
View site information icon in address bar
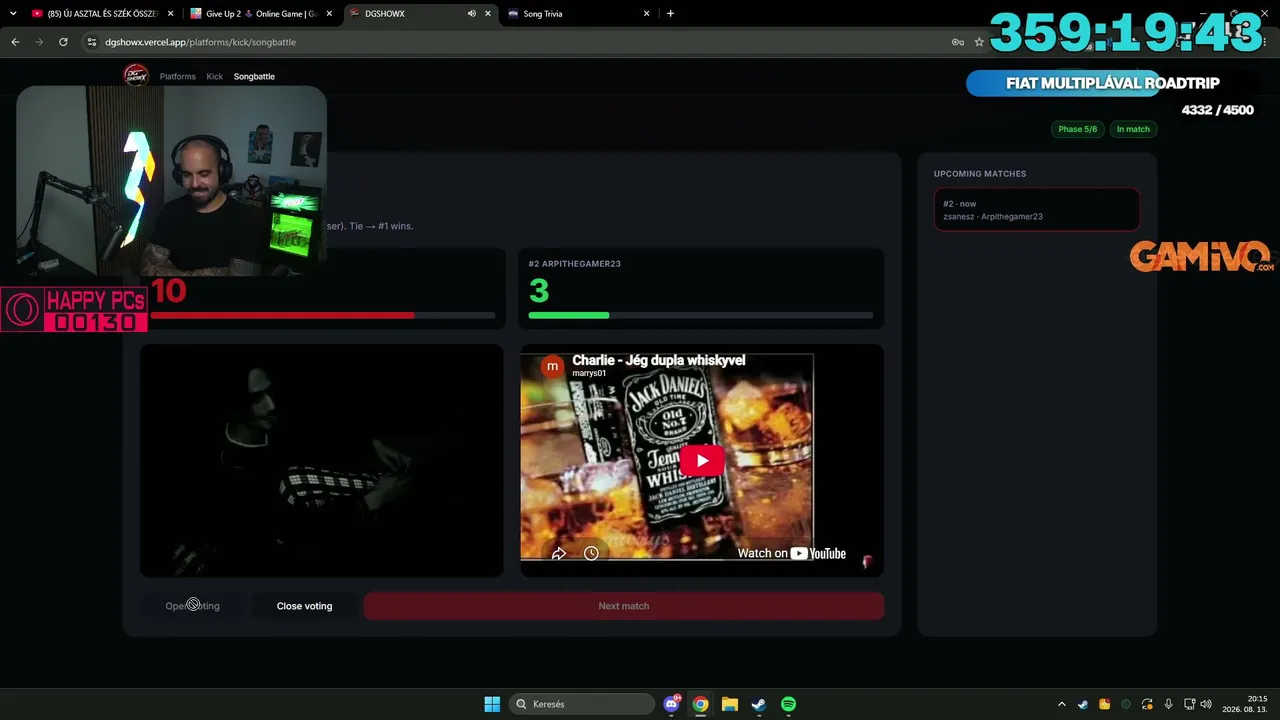tap(92, 42)
